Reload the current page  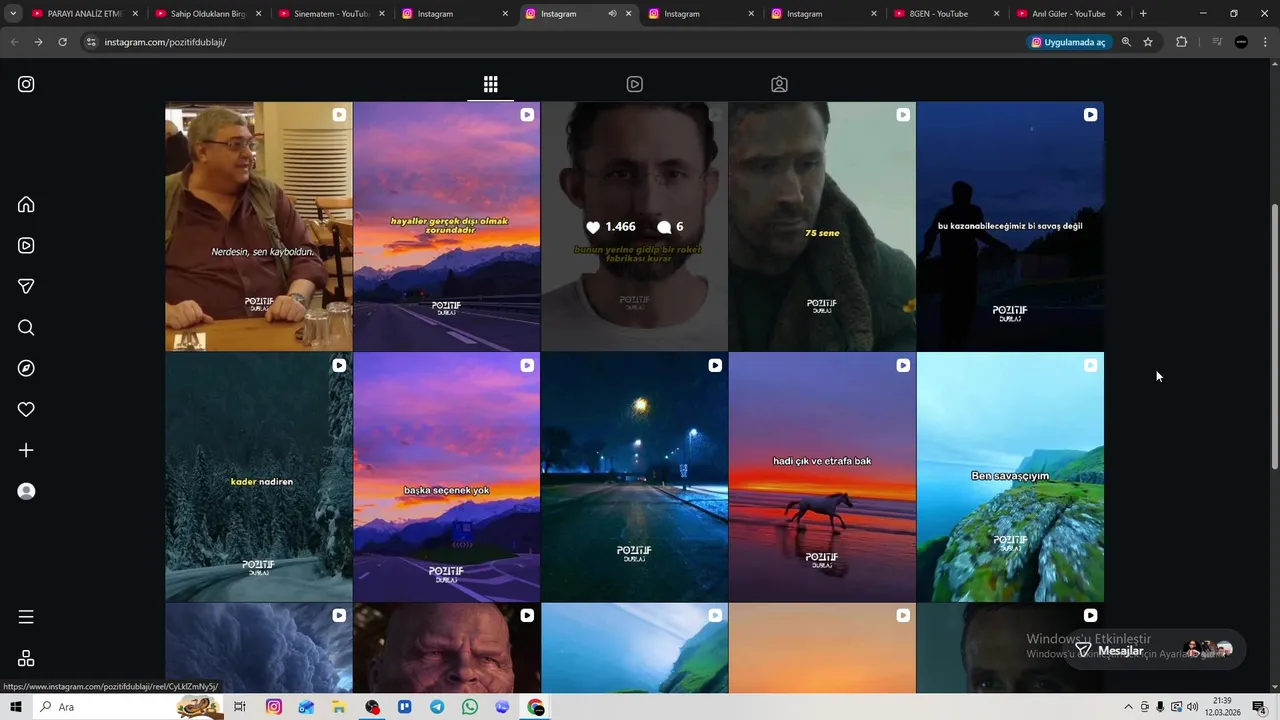click(62, 42)
